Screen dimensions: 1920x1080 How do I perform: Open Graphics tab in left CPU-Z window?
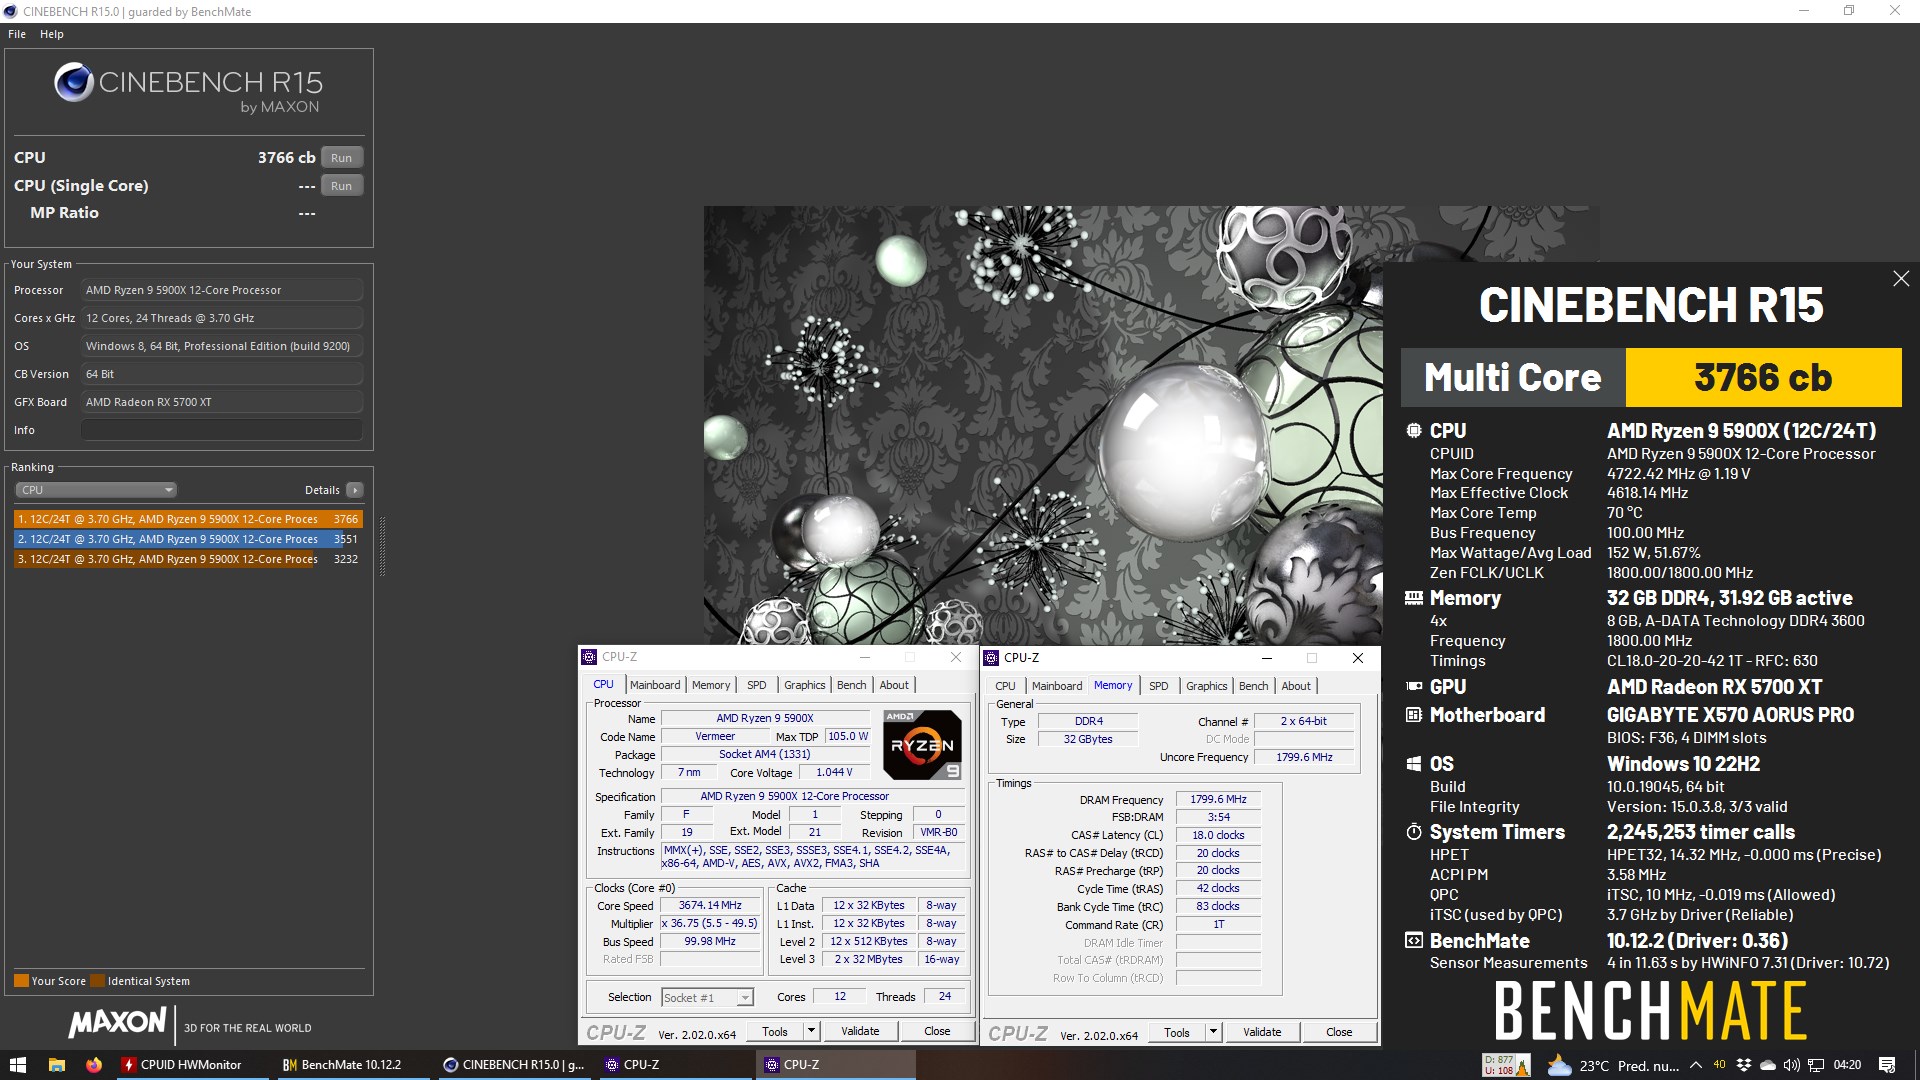(x=805, y=685)
